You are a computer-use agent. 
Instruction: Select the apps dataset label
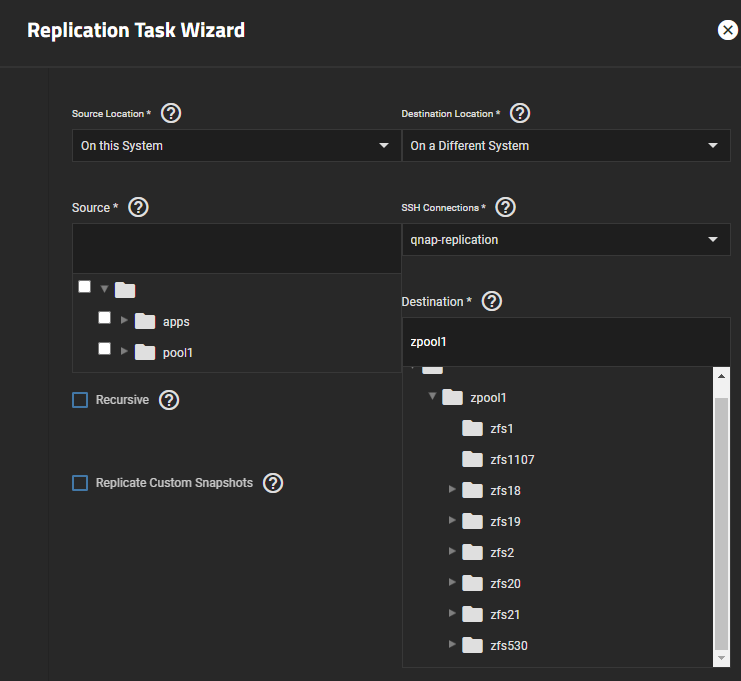tap(176, 322)
